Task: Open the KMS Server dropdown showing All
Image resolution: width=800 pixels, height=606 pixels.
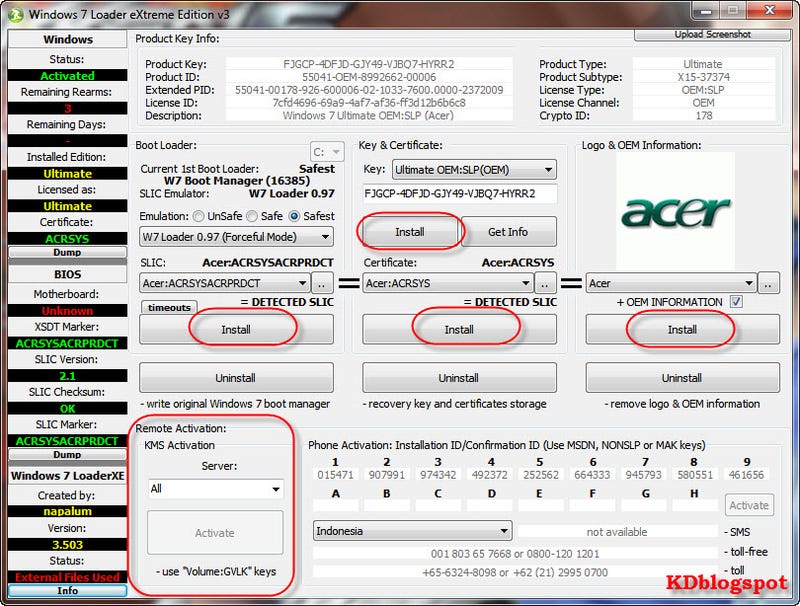Action: [x=215, y=489]
